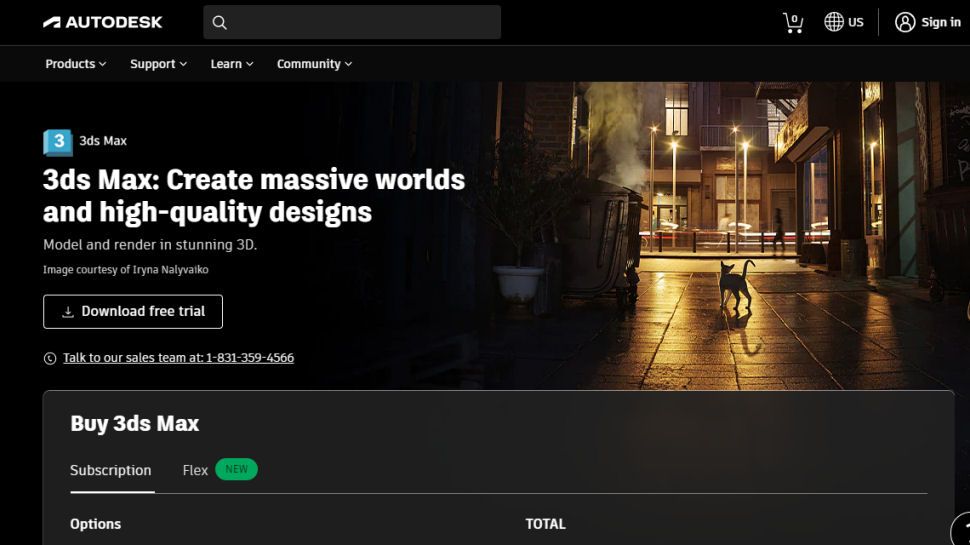Expand the Support menu
Screen dimensions: 970x545
click(x=158, y=64)
